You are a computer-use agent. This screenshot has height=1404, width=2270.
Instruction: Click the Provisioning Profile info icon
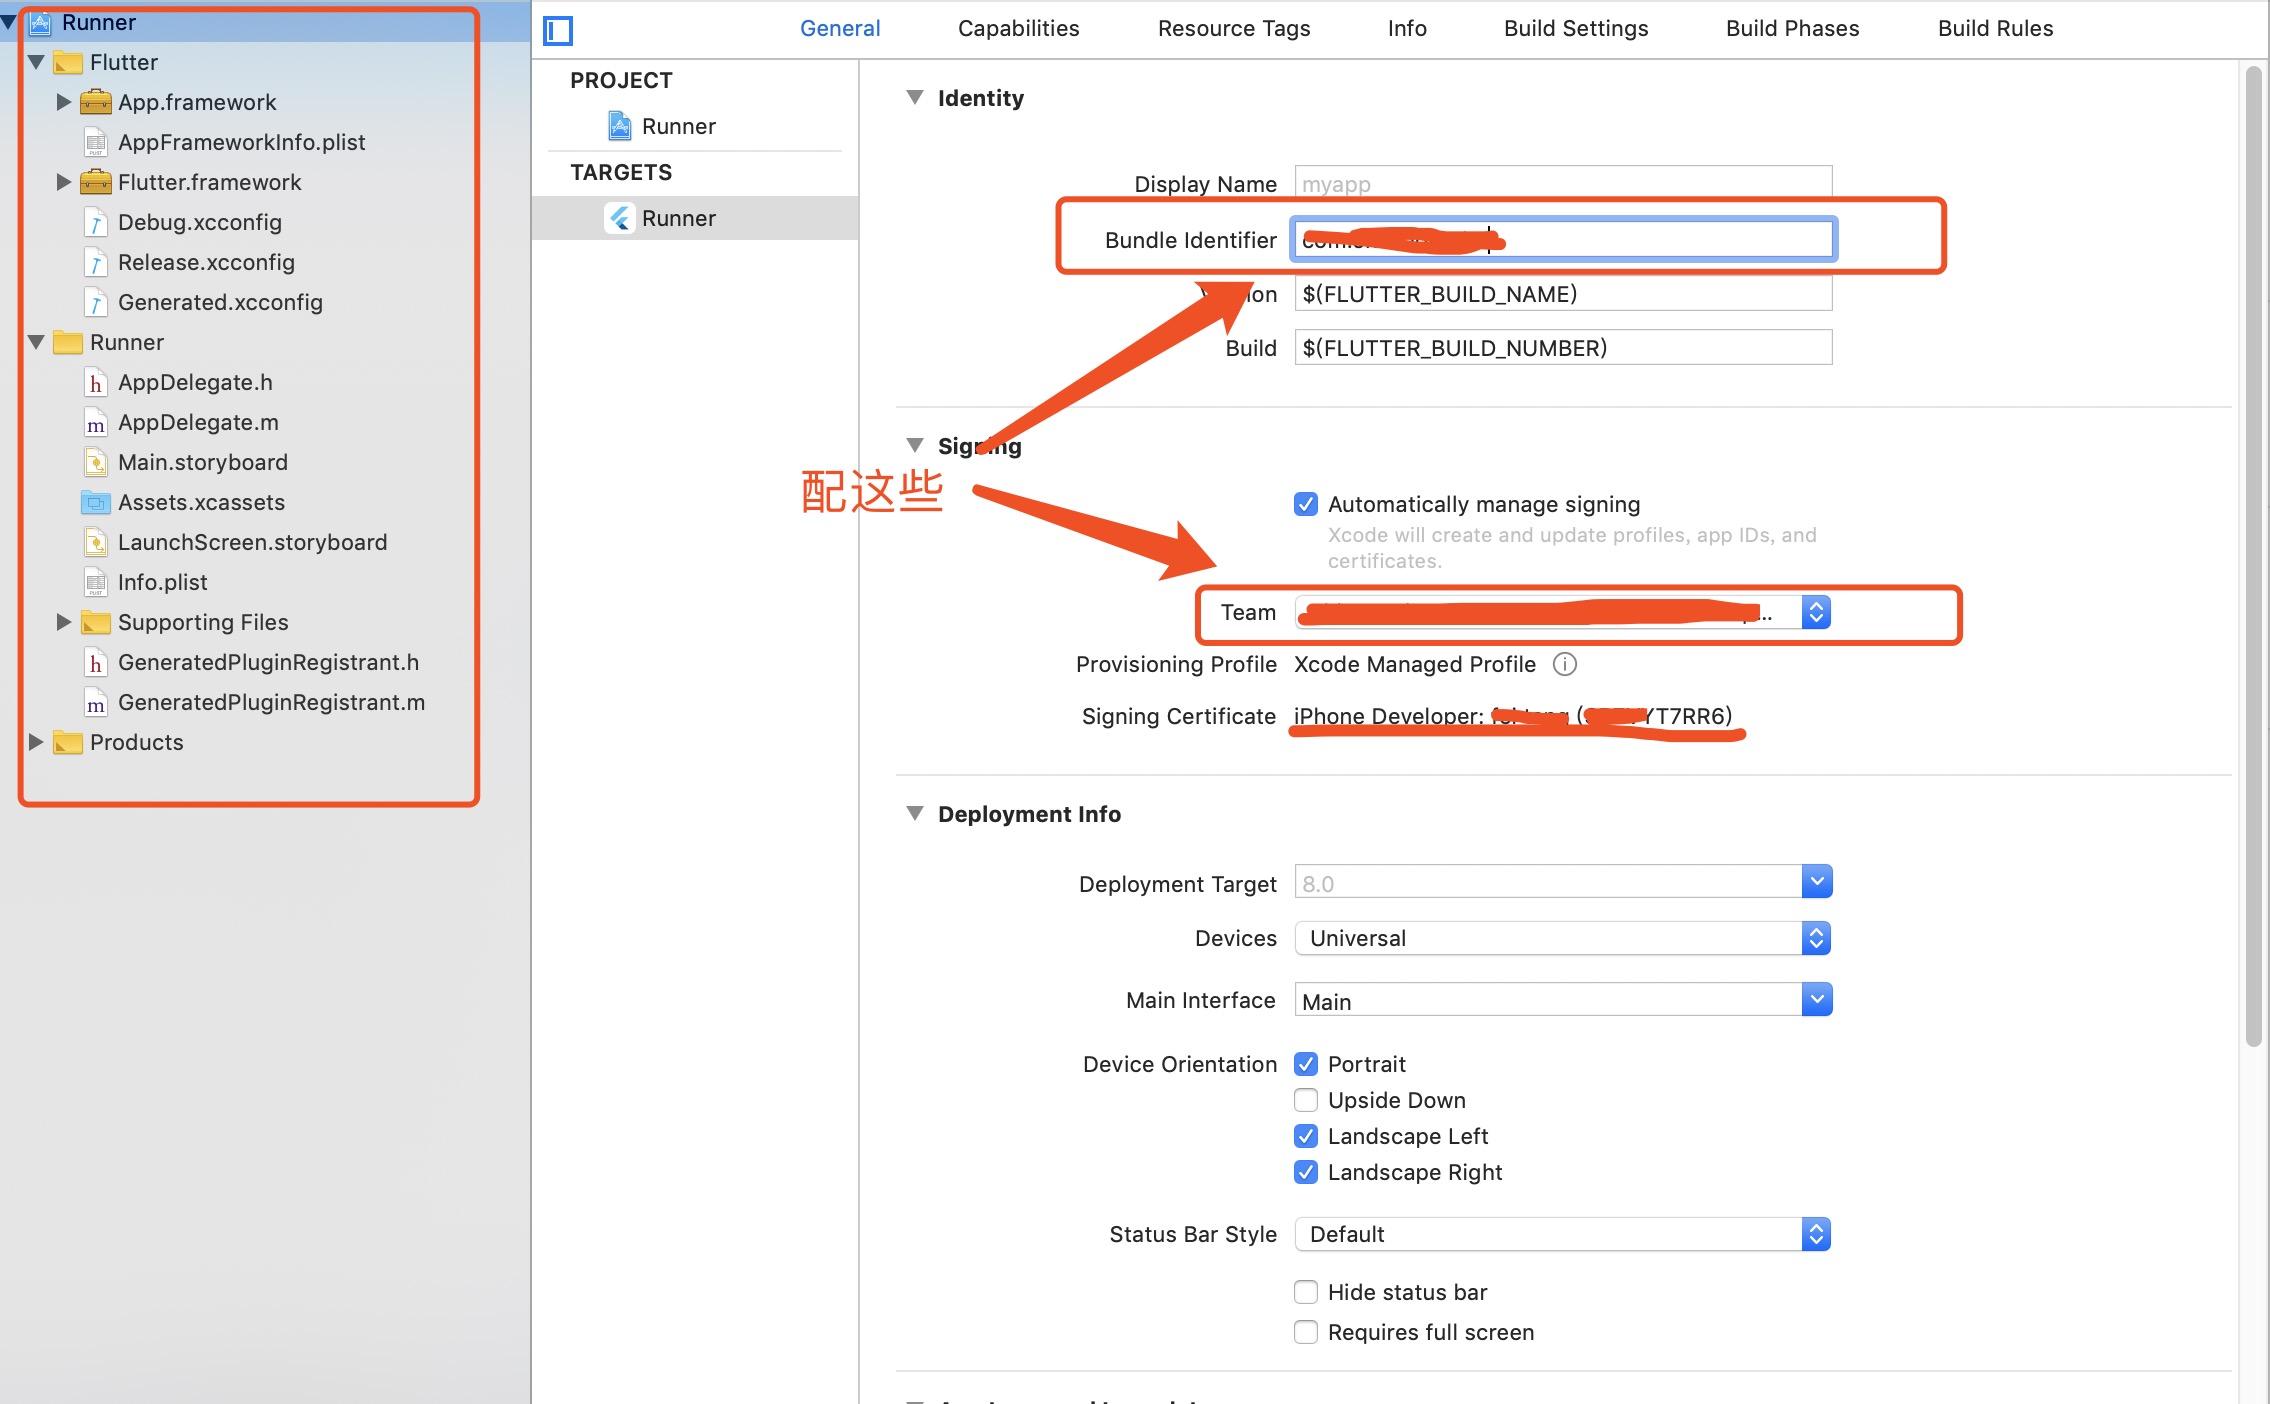[x=1565, y=664]
